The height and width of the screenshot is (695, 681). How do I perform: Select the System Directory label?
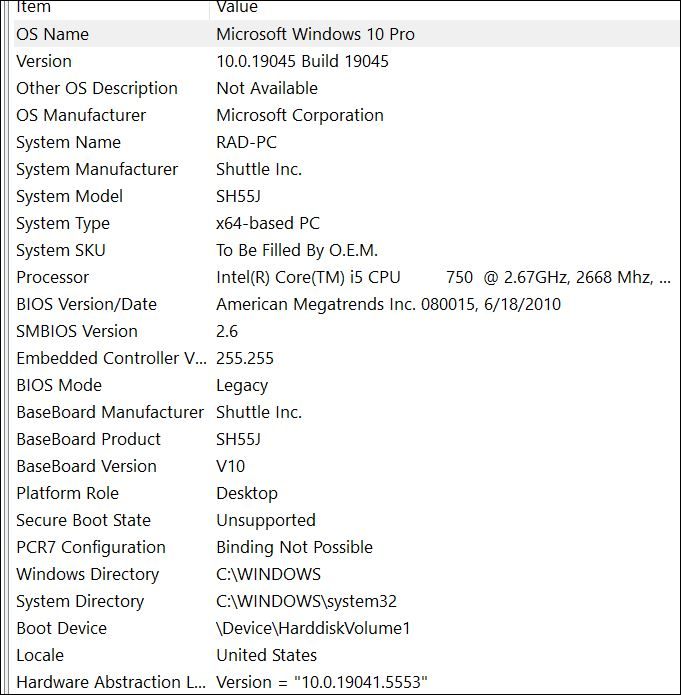point(80,601)
